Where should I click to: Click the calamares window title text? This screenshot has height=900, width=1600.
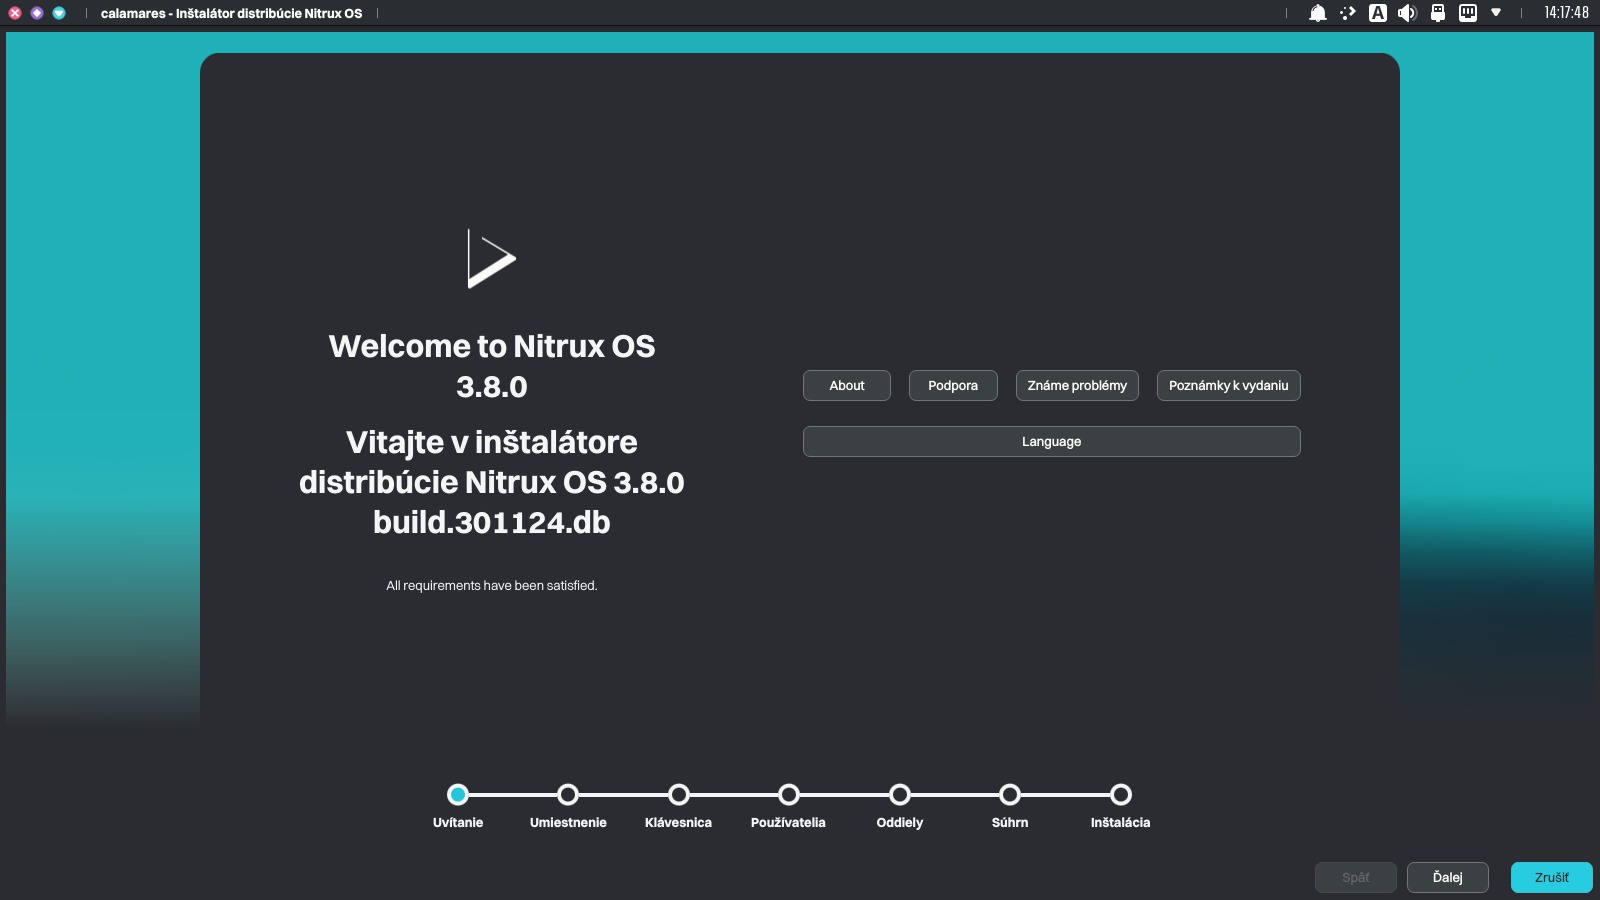(231, 13)
